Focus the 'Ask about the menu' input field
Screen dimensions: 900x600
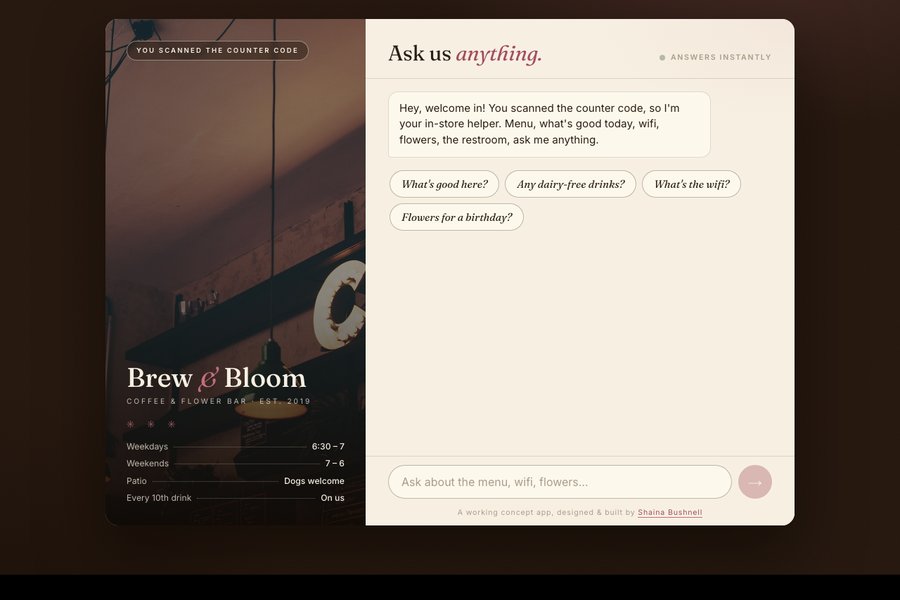click(560, 482)
